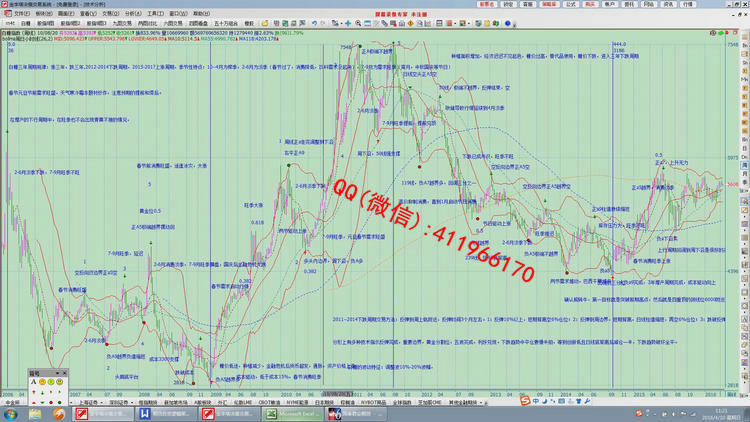The height and width of the screenshot is (422, 750).
Task: Open the 交易 menu
Action: click(x=110, y=13)
